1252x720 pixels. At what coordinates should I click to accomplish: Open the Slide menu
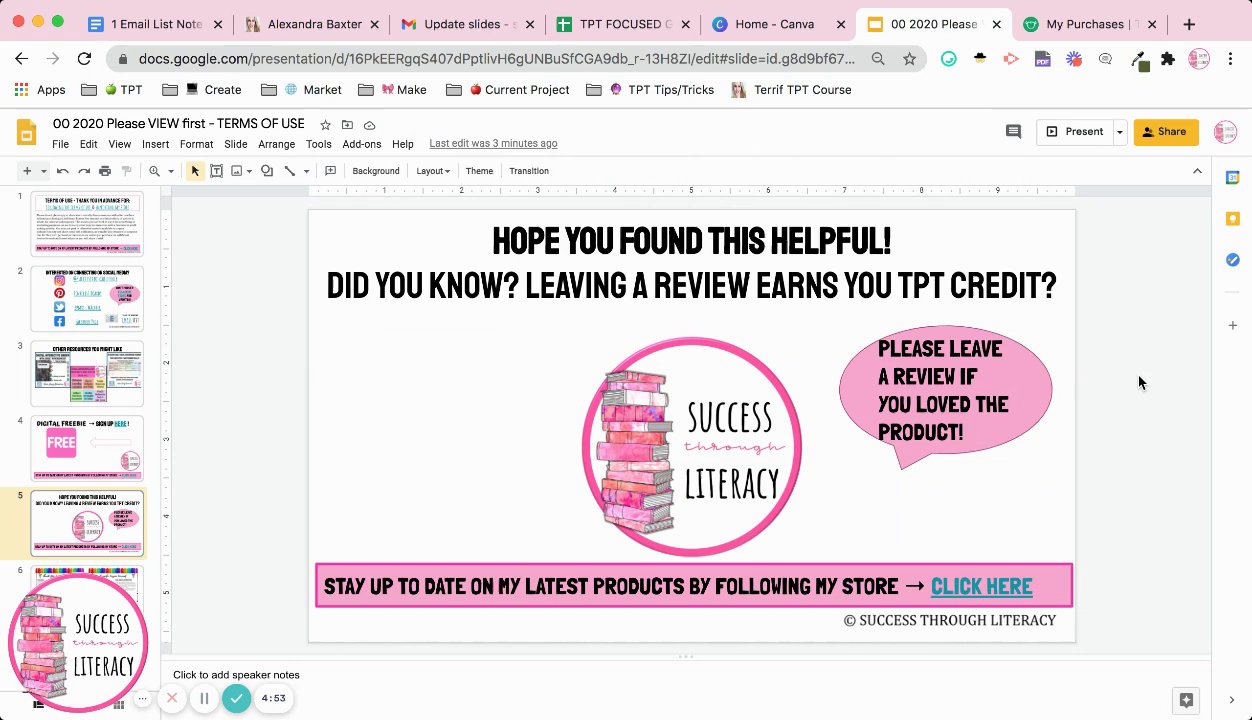[x=235, y=144]
